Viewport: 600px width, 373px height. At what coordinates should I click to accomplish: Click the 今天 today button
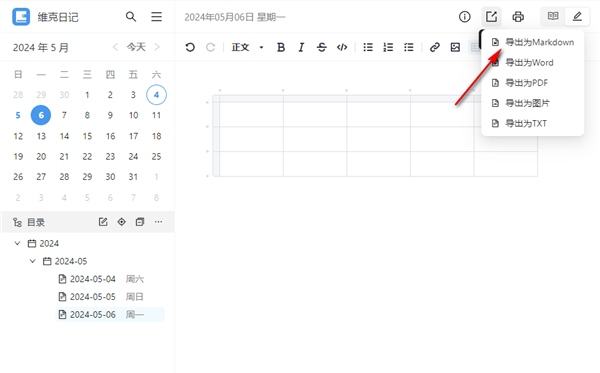point(136,47)
